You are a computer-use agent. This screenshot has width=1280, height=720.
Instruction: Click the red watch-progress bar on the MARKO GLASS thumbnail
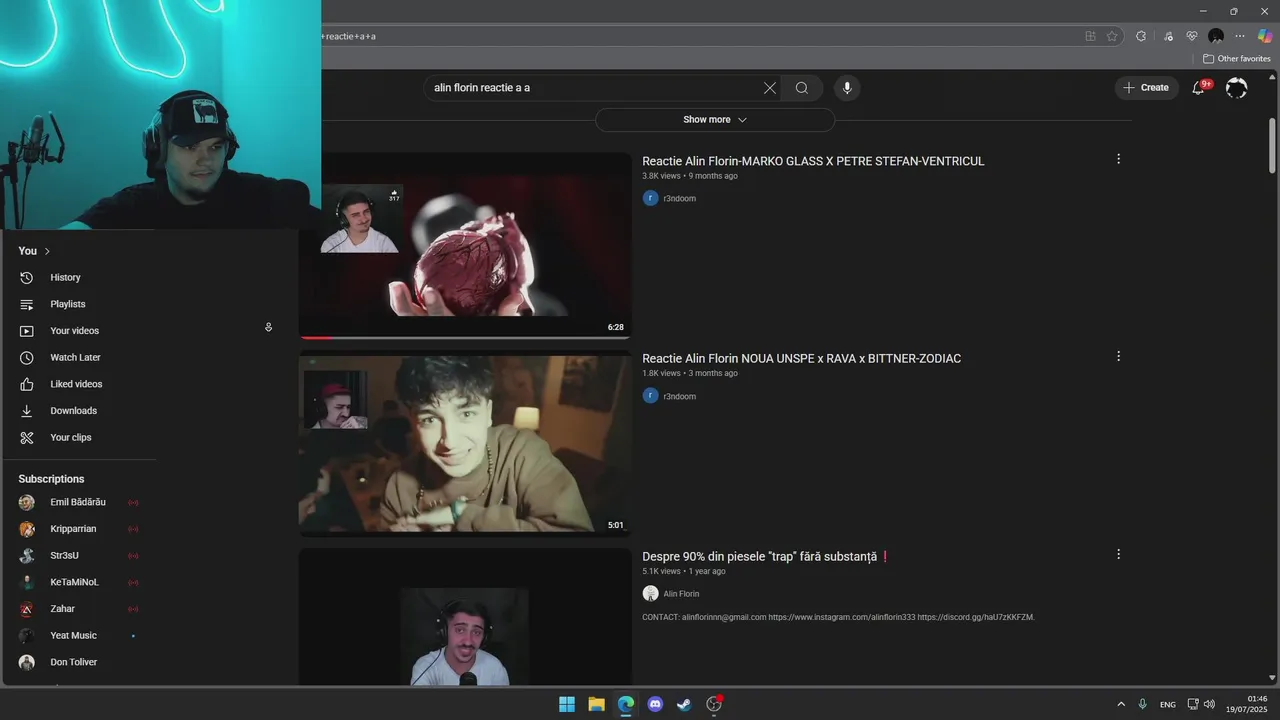[316, 338]
